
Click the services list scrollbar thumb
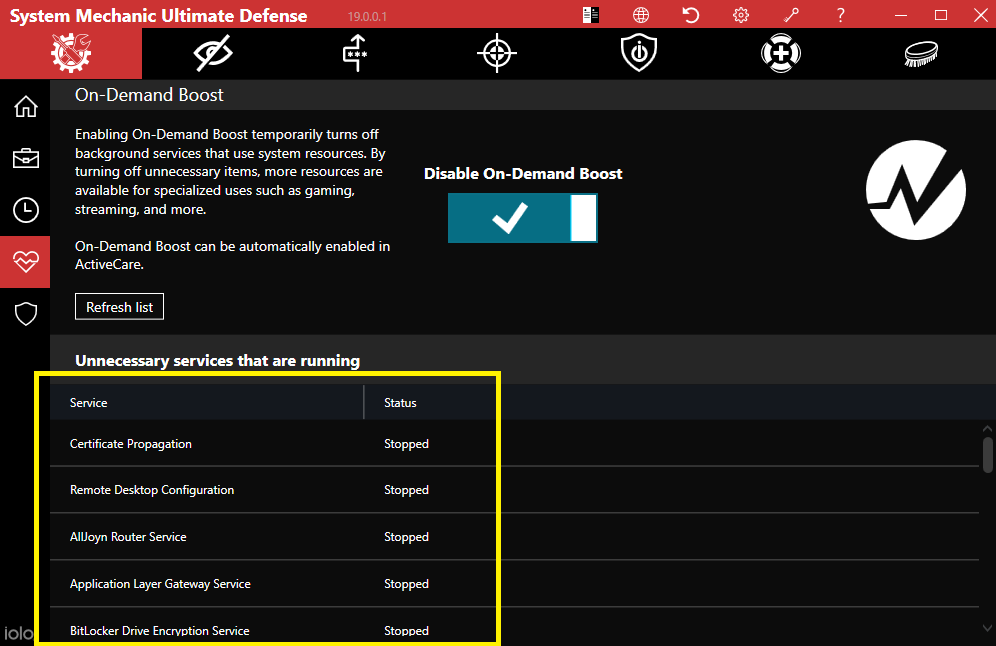point(987,455)
